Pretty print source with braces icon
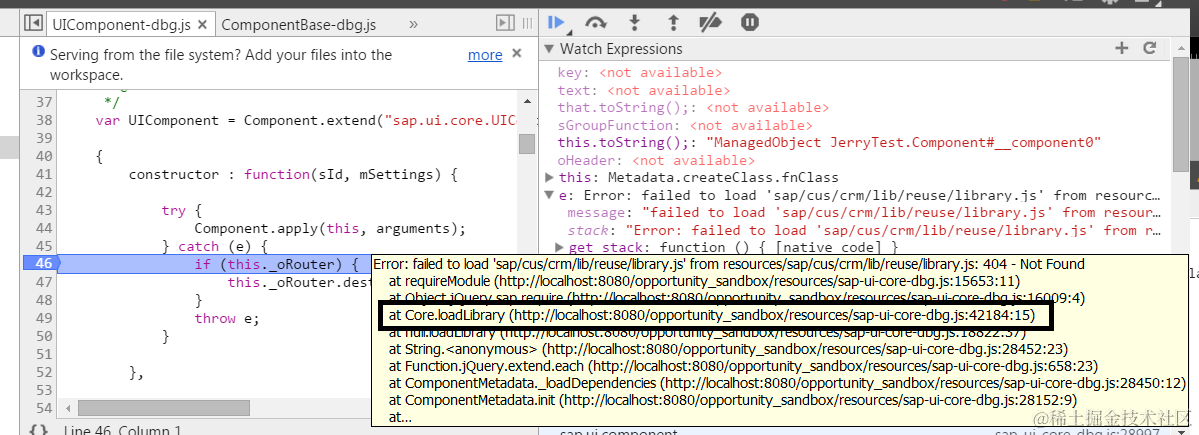 point(39,430)
